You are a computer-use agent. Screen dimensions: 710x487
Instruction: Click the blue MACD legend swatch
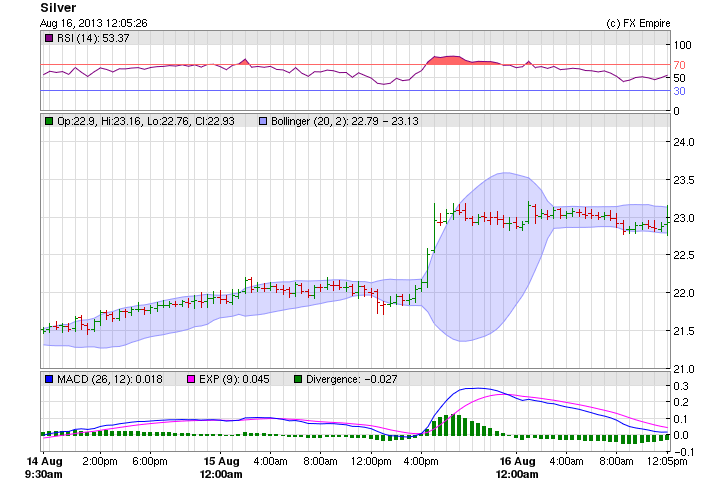[49, 379]
